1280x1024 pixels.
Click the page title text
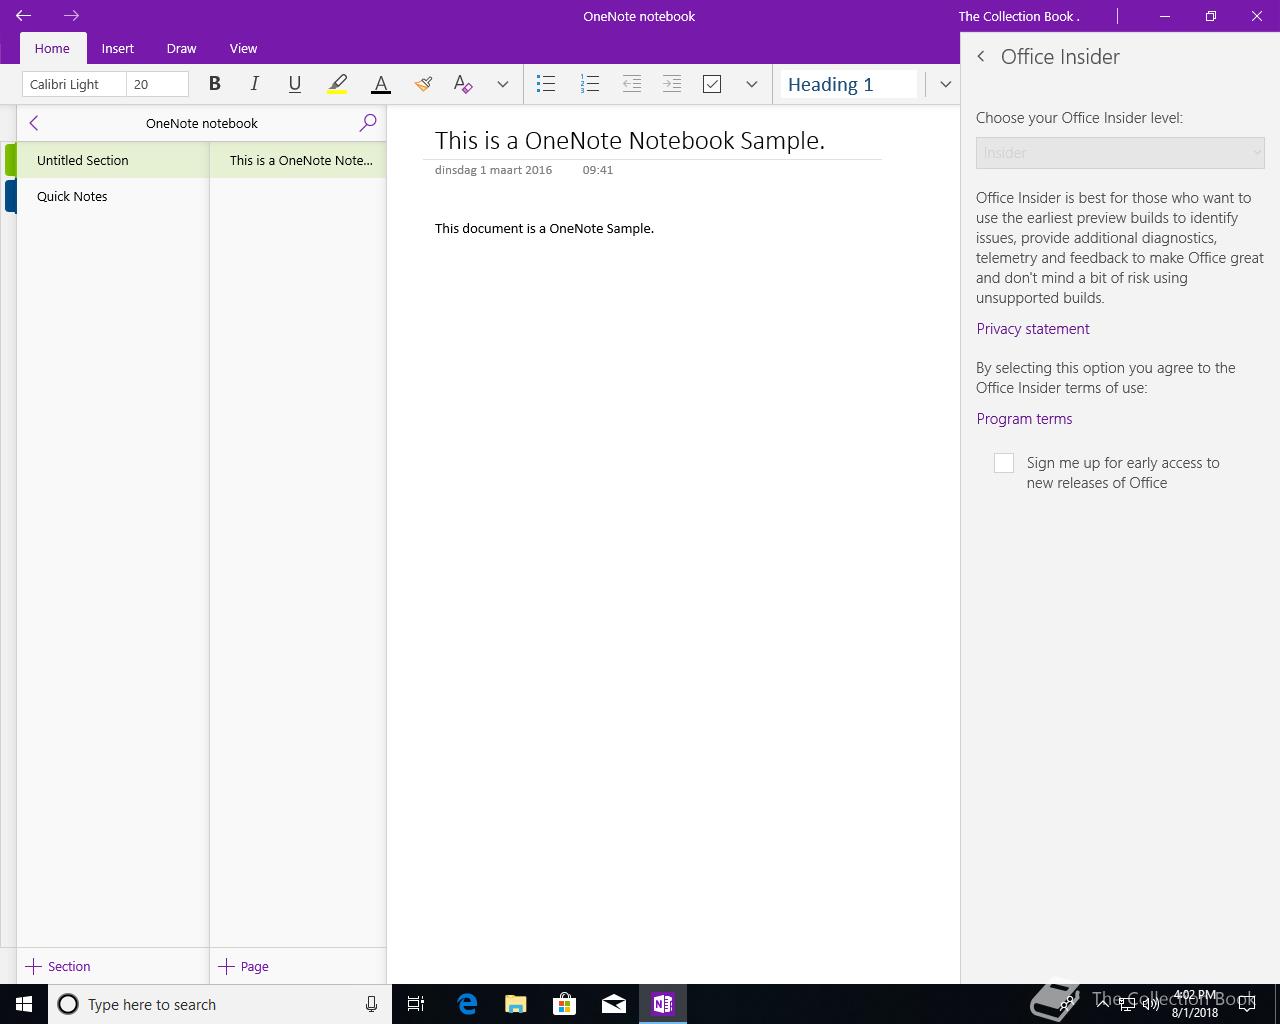point(630,140)
